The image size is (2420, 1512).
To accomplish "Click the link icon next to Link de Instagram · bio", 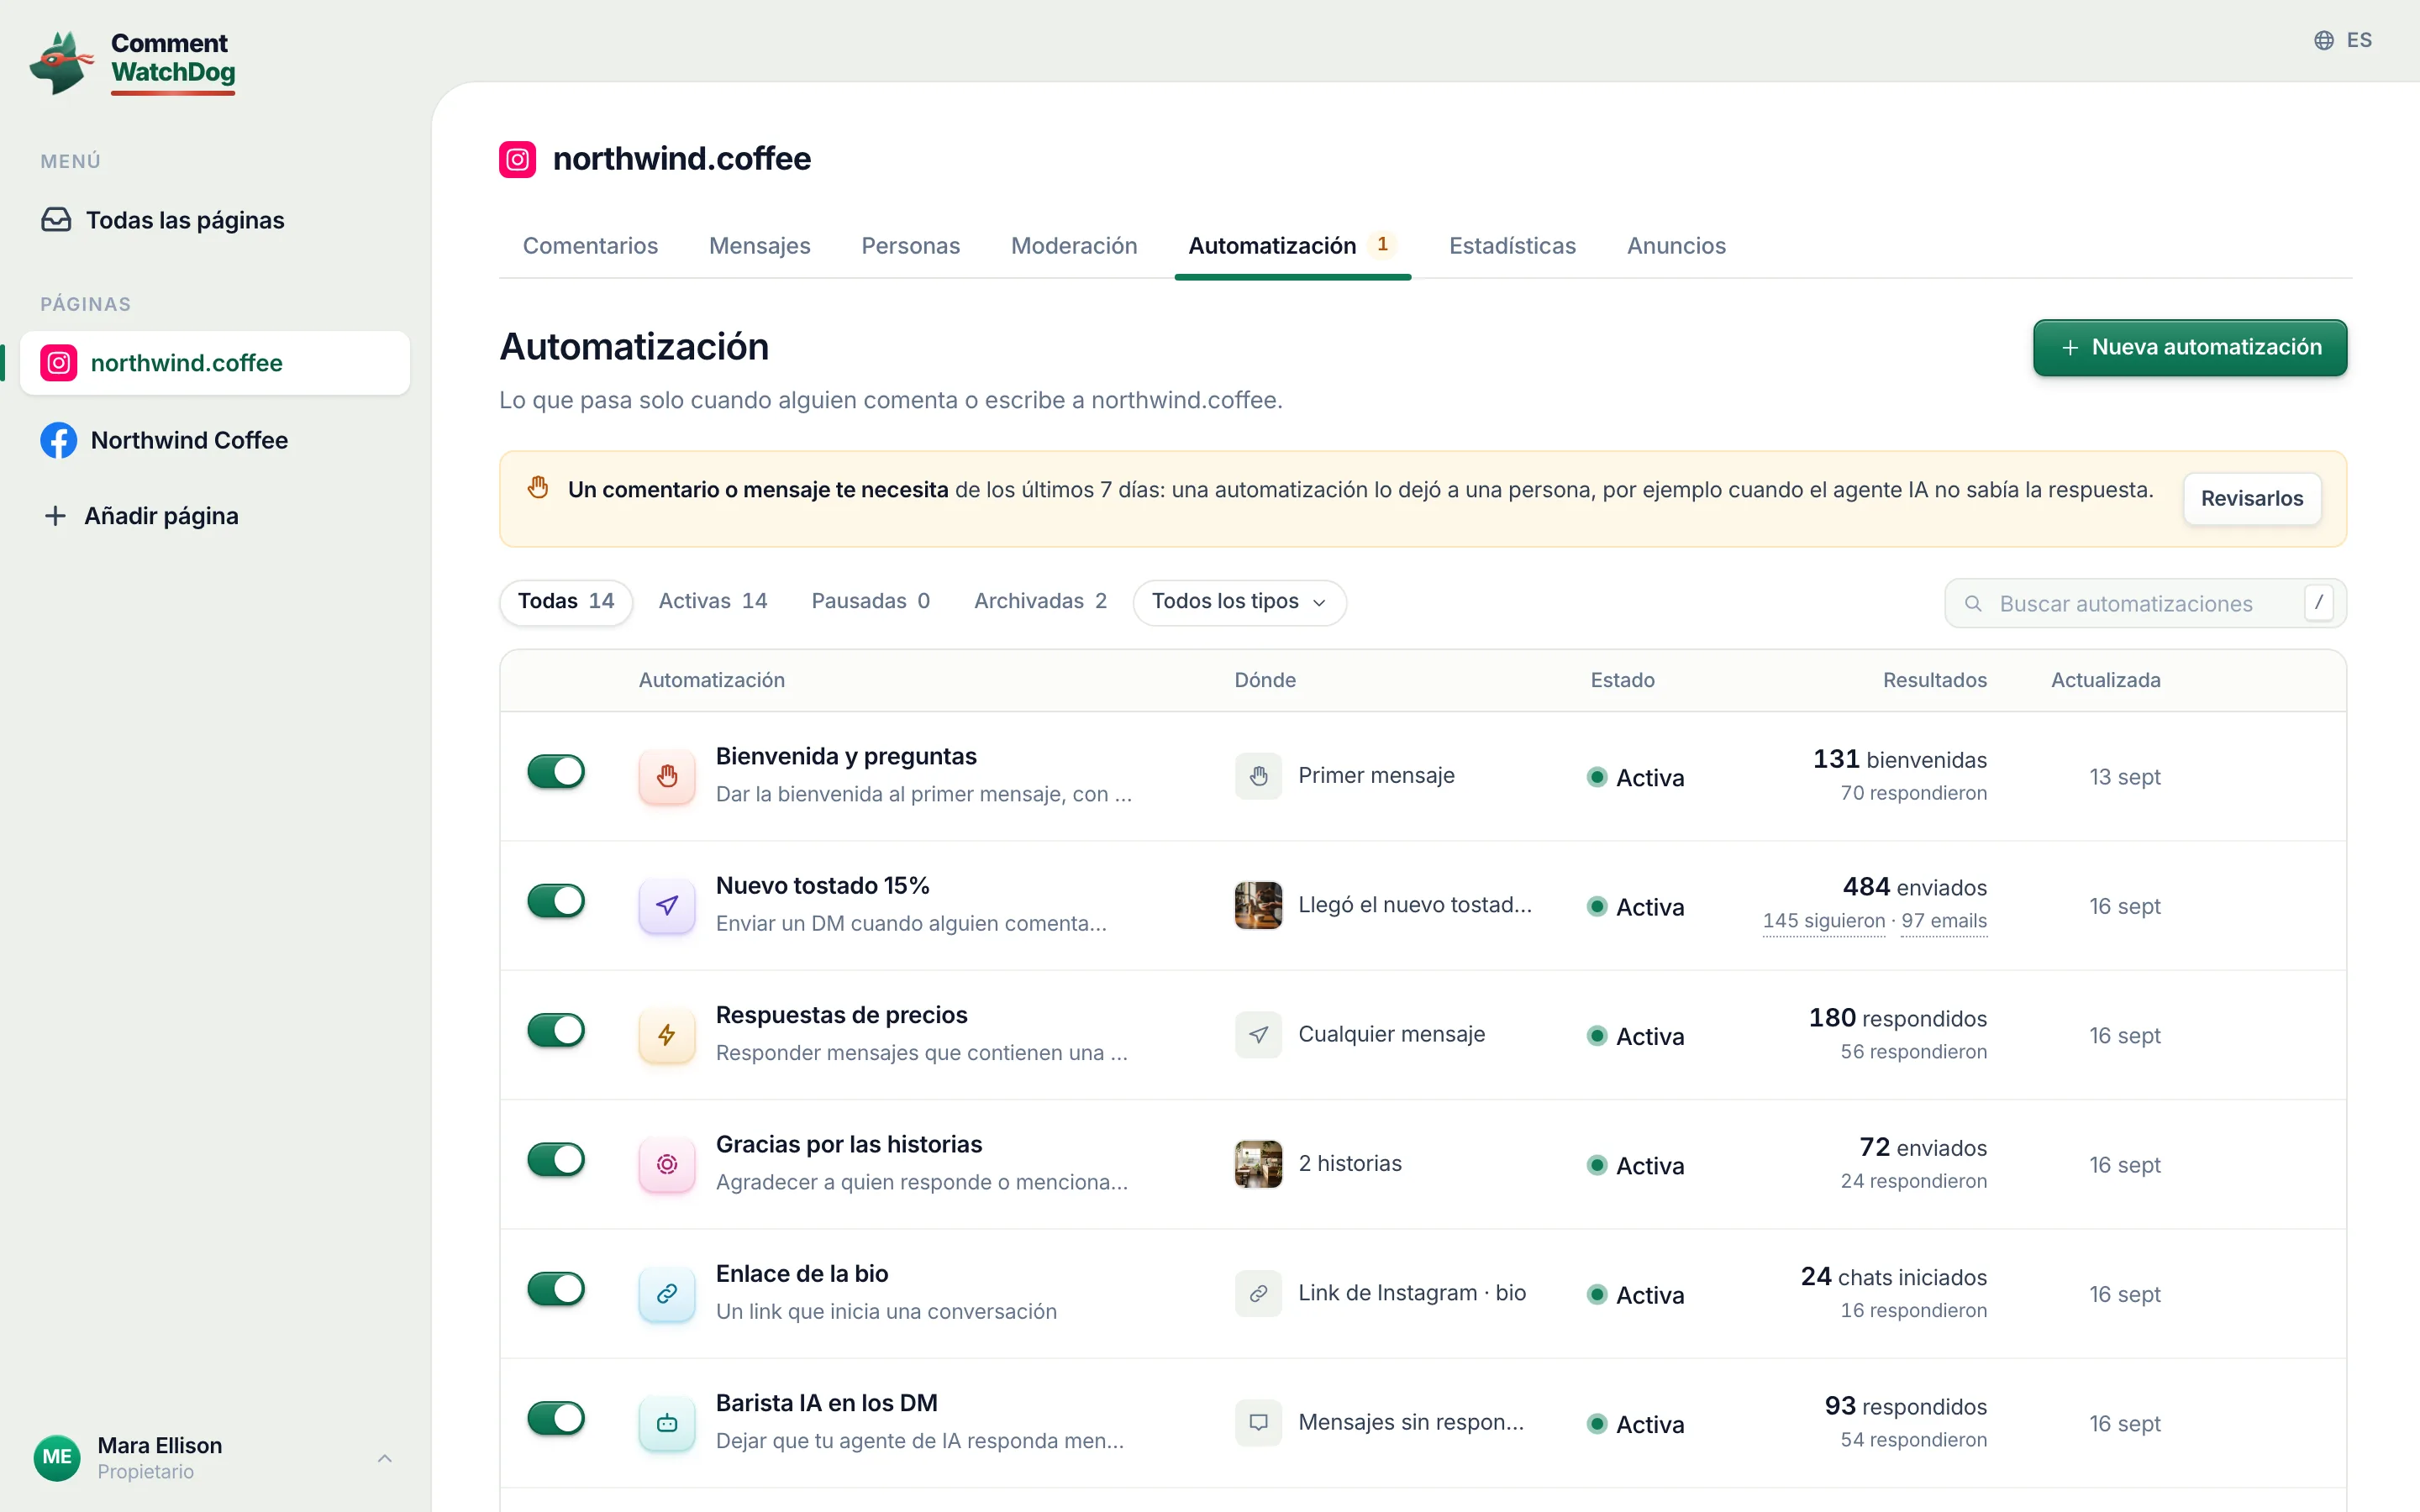I will coord(1258,1293).
